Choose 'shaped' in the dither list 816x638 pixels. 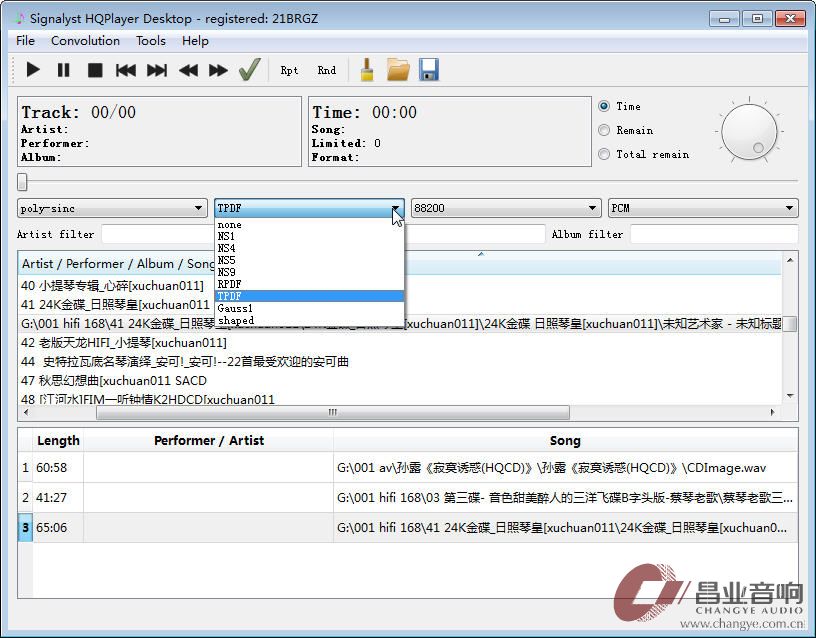click(309, 320)
